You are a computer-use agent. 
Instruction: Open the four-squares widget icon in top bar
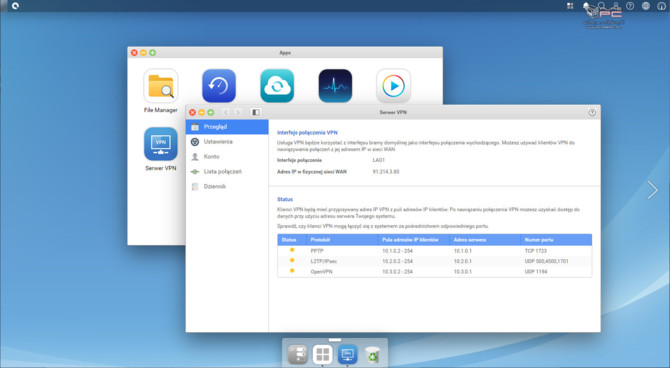coord(570,6)
